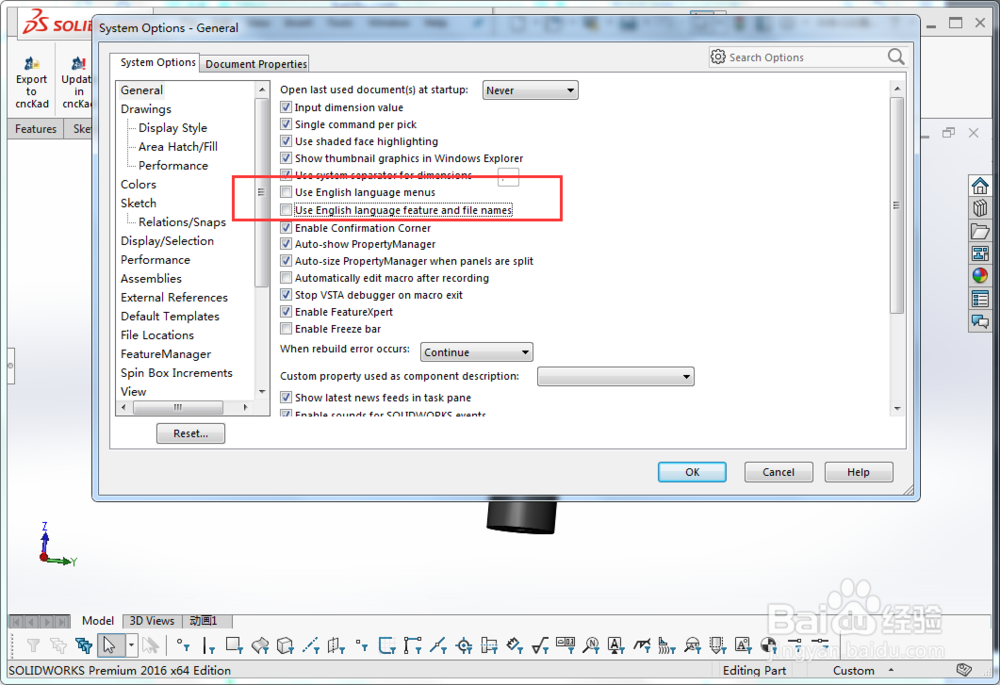Click the Filter Solid Bodies icon
Screen dimensions: 1000x685
285,646
